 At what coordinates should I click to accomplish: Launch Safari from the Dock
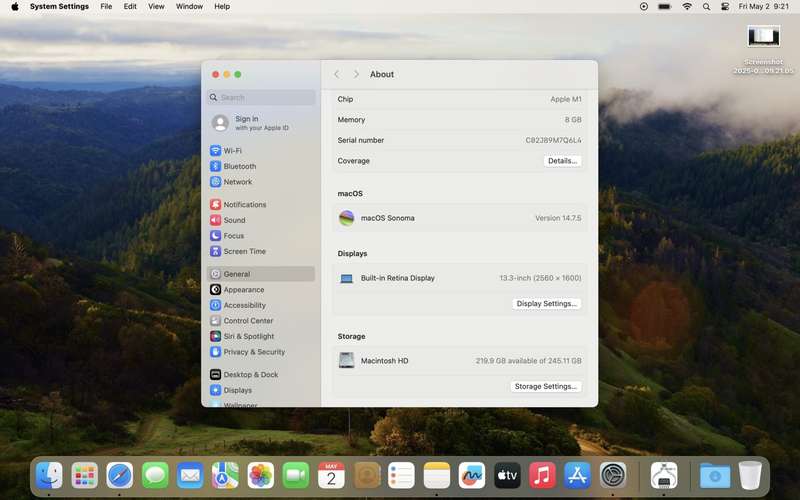tap(120, 476)
